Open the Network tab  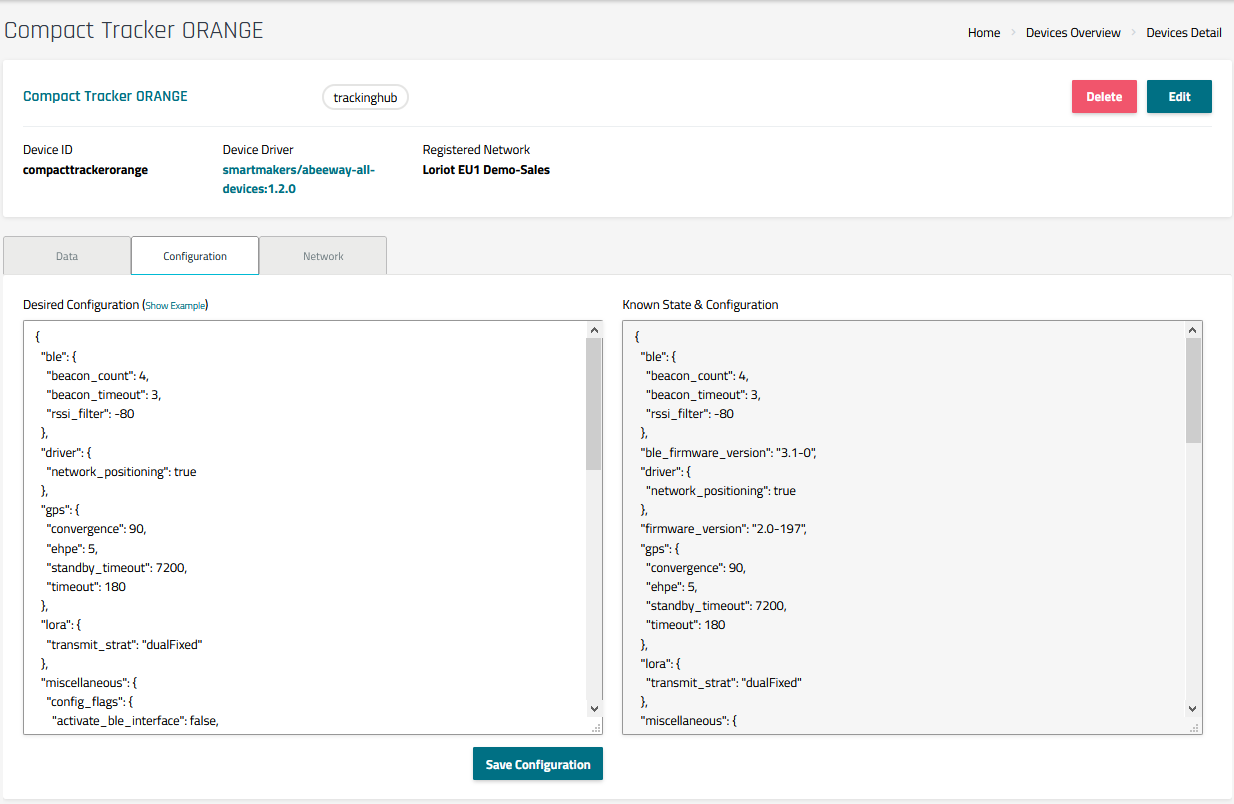(x=323, y=256)
